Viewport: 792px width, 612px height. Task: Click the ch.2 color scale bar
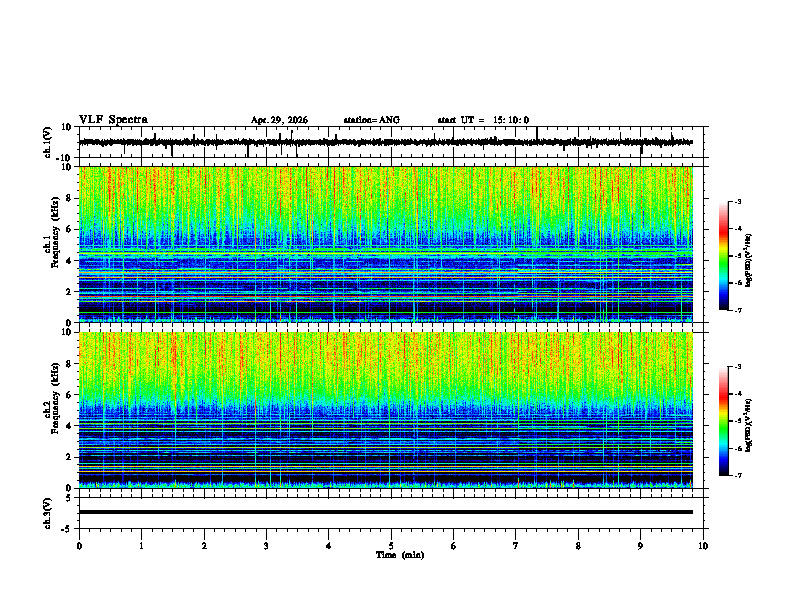point(723,421)
